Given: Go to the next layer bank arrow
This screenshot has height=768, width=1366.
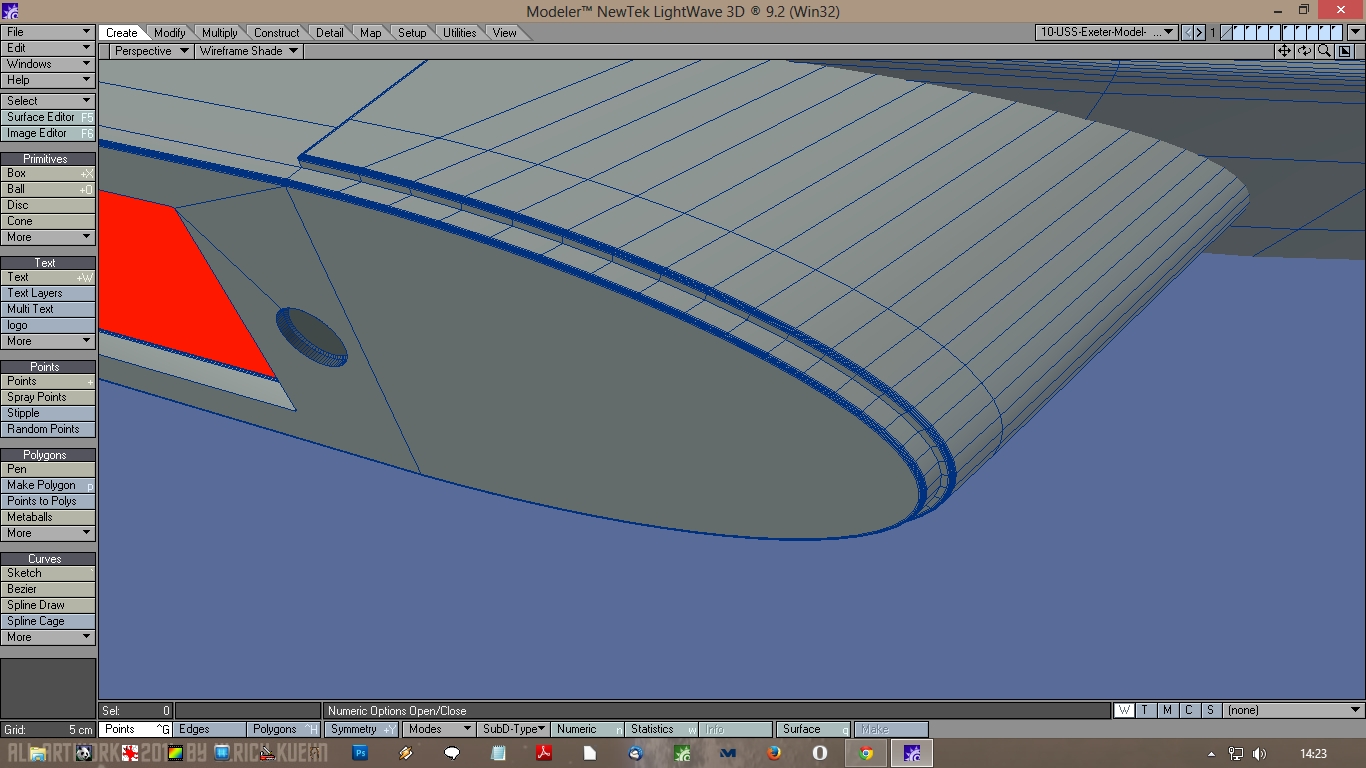Looking at the screenshot, I should click(x=1200, y=33).
